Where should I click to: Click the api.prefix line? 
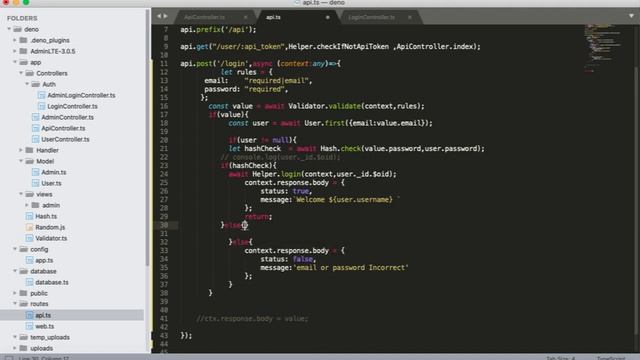218,29
